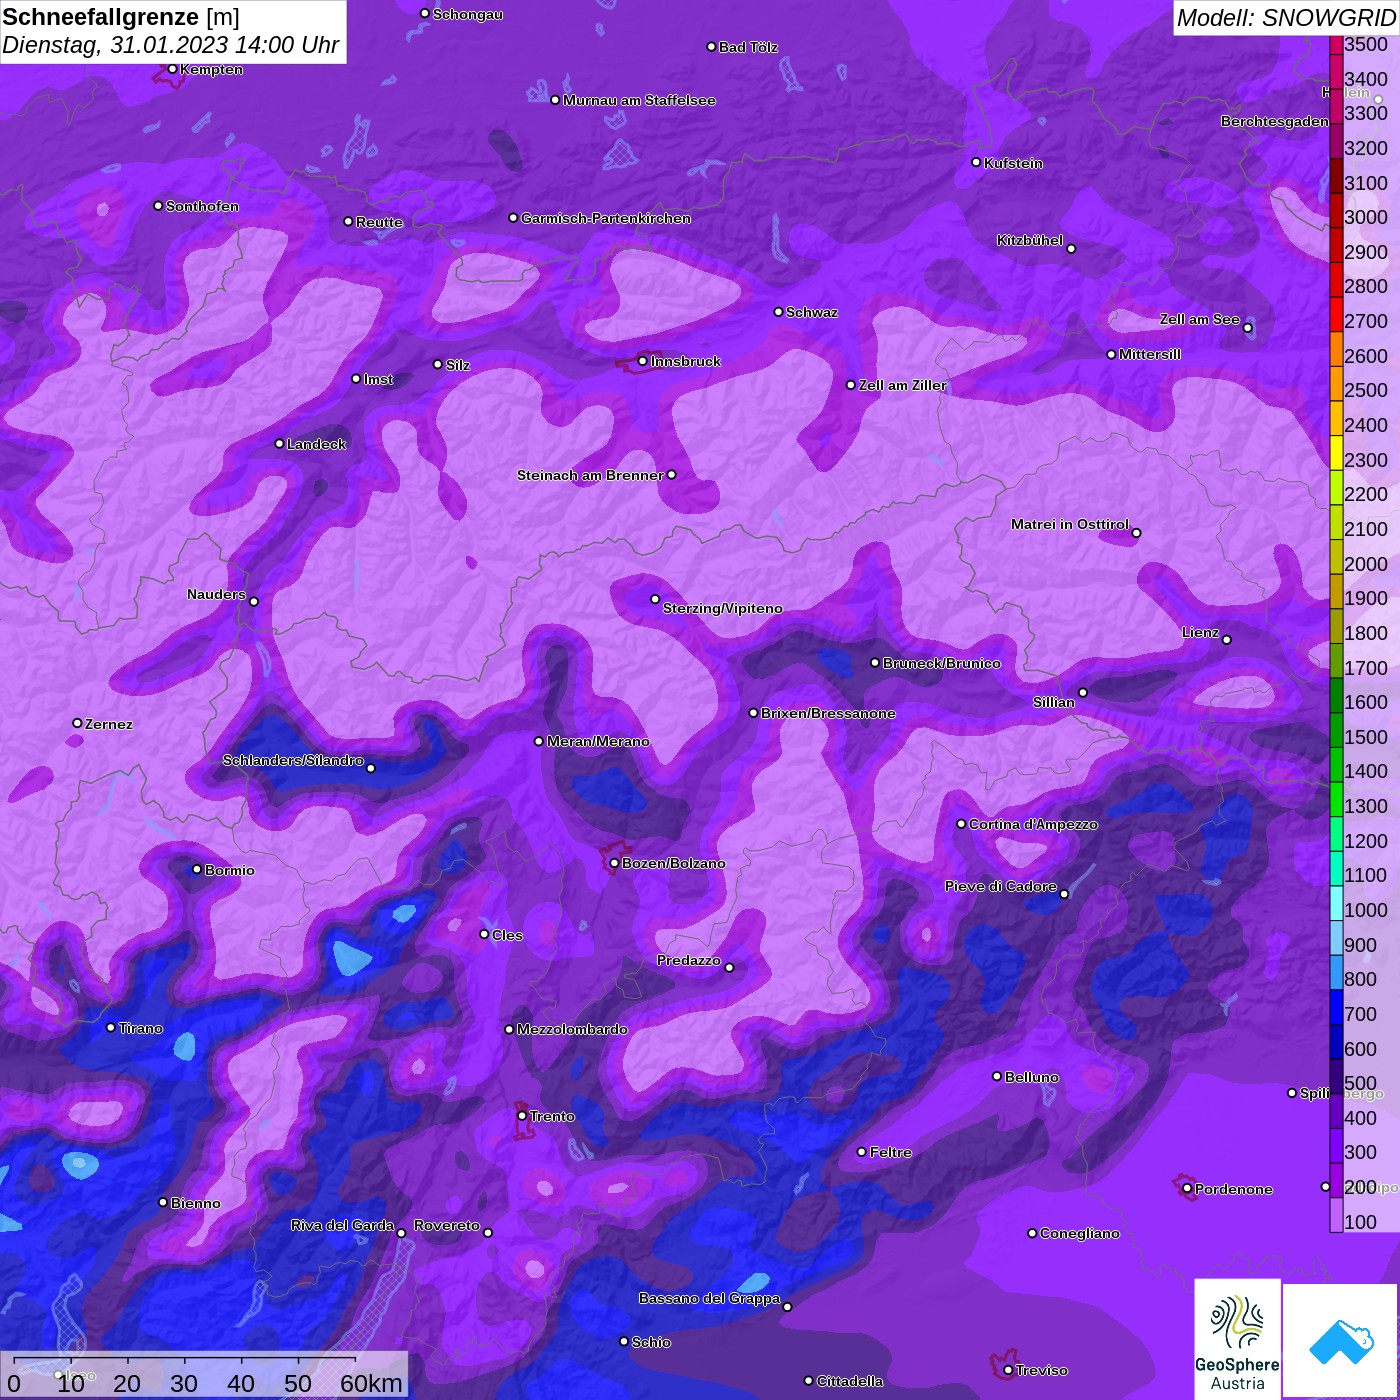Click the GeoSphere Austria logo
The height and width of the screenshot is (1400, 1400).
coord(1237,1339)
